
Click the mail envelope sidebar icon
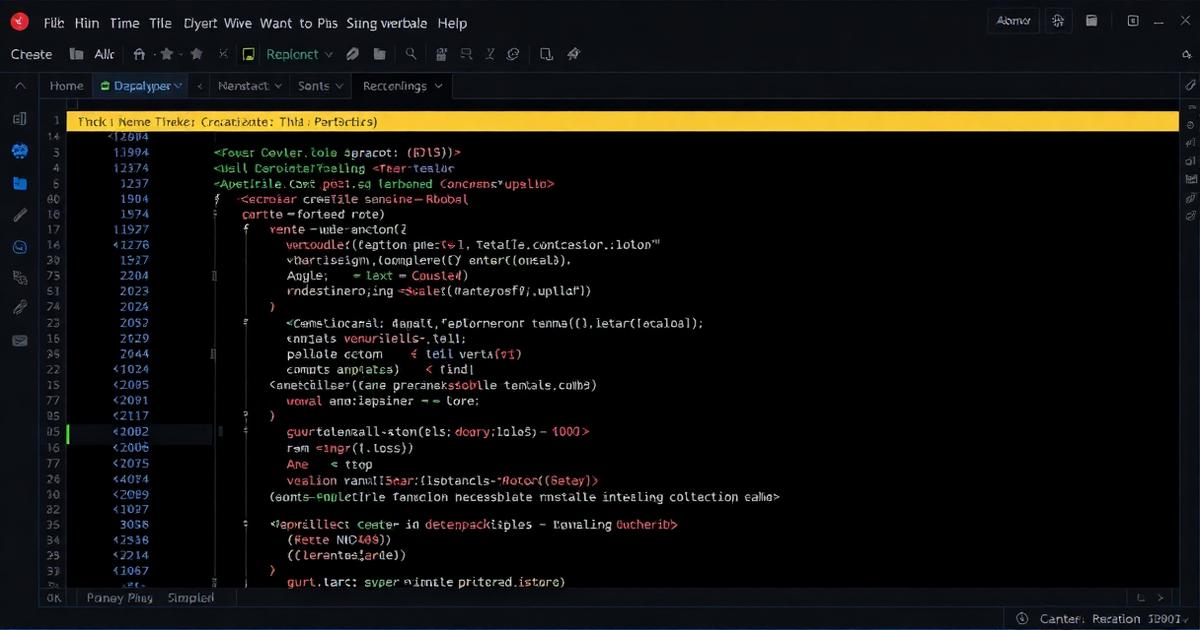[x=19, y=341]
